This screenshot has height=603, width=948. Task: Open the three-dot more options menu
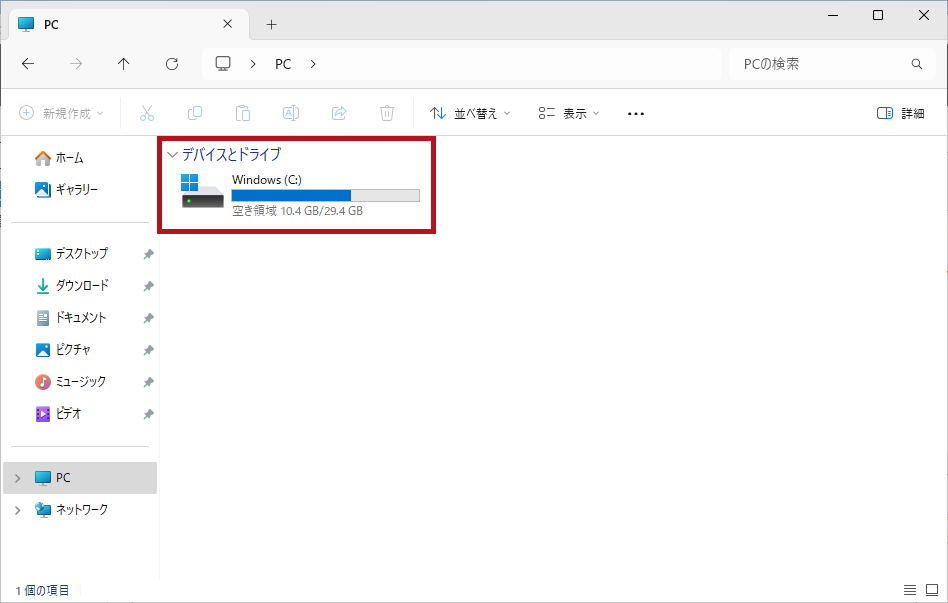[636, 113]
